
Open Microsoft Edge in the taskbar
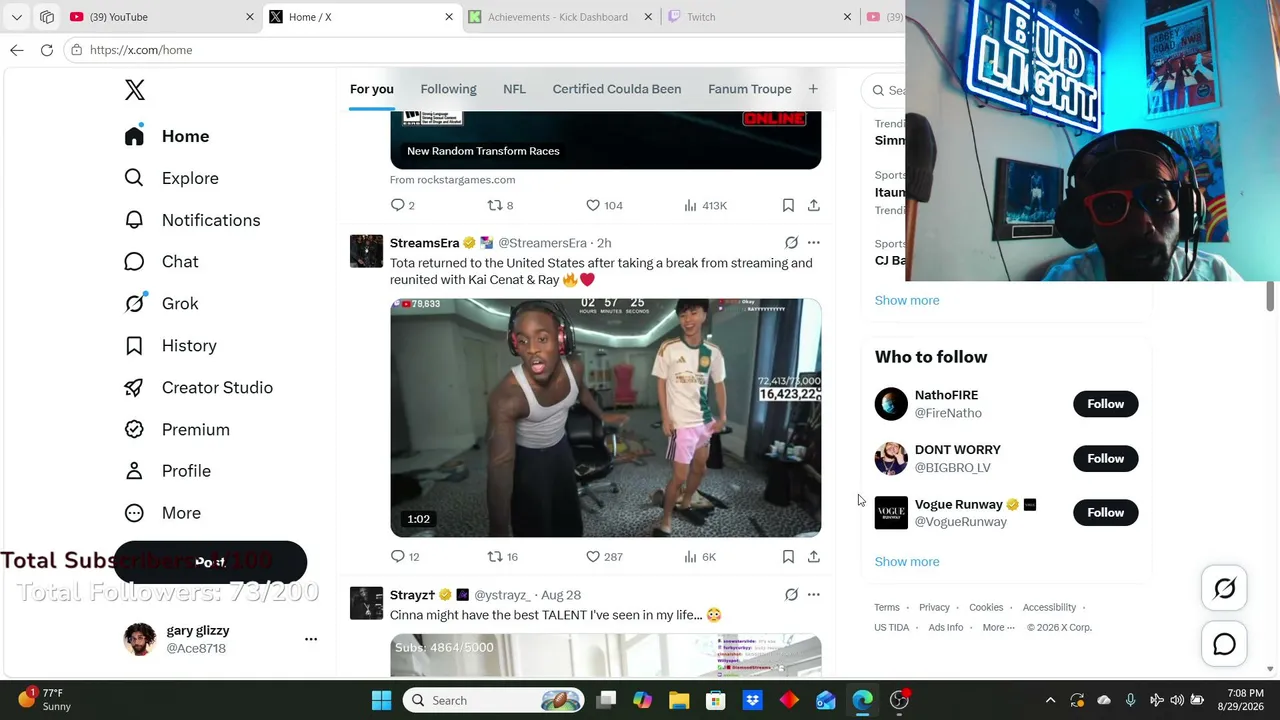tap(862, 700)
